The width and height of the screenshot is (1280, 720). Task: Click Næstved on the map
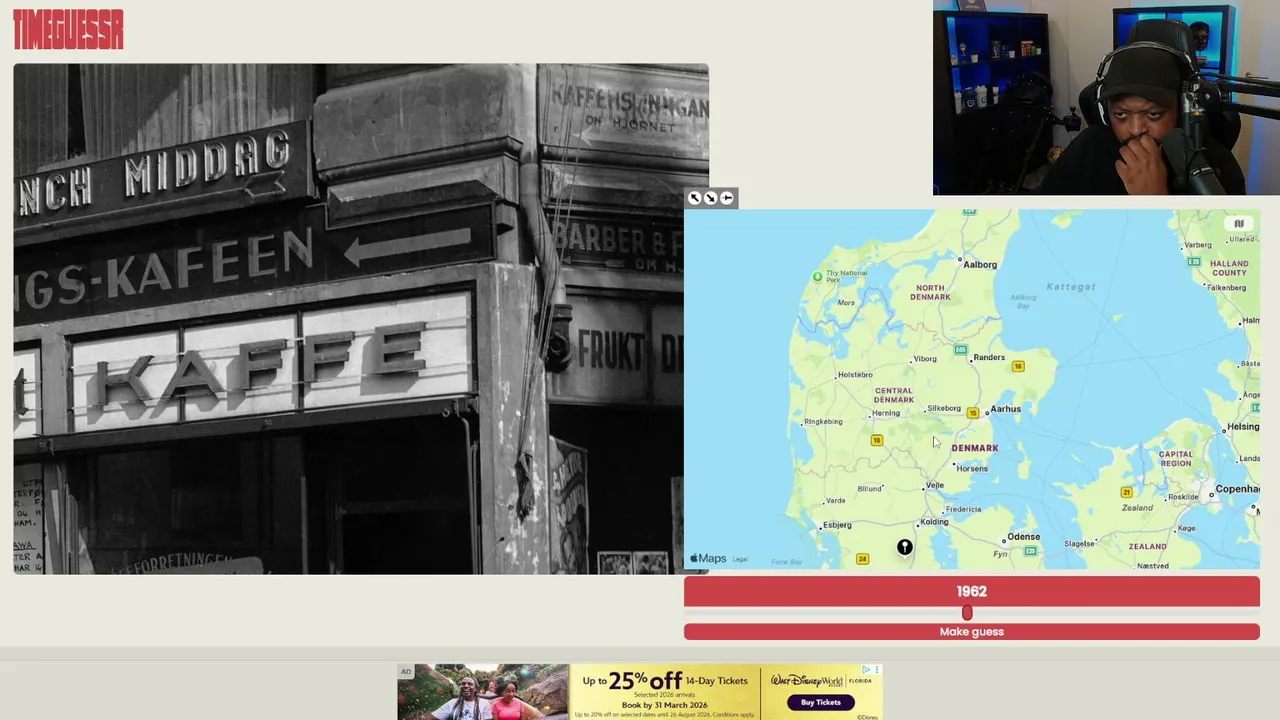pyautogui.click(x=1152, y=566)
